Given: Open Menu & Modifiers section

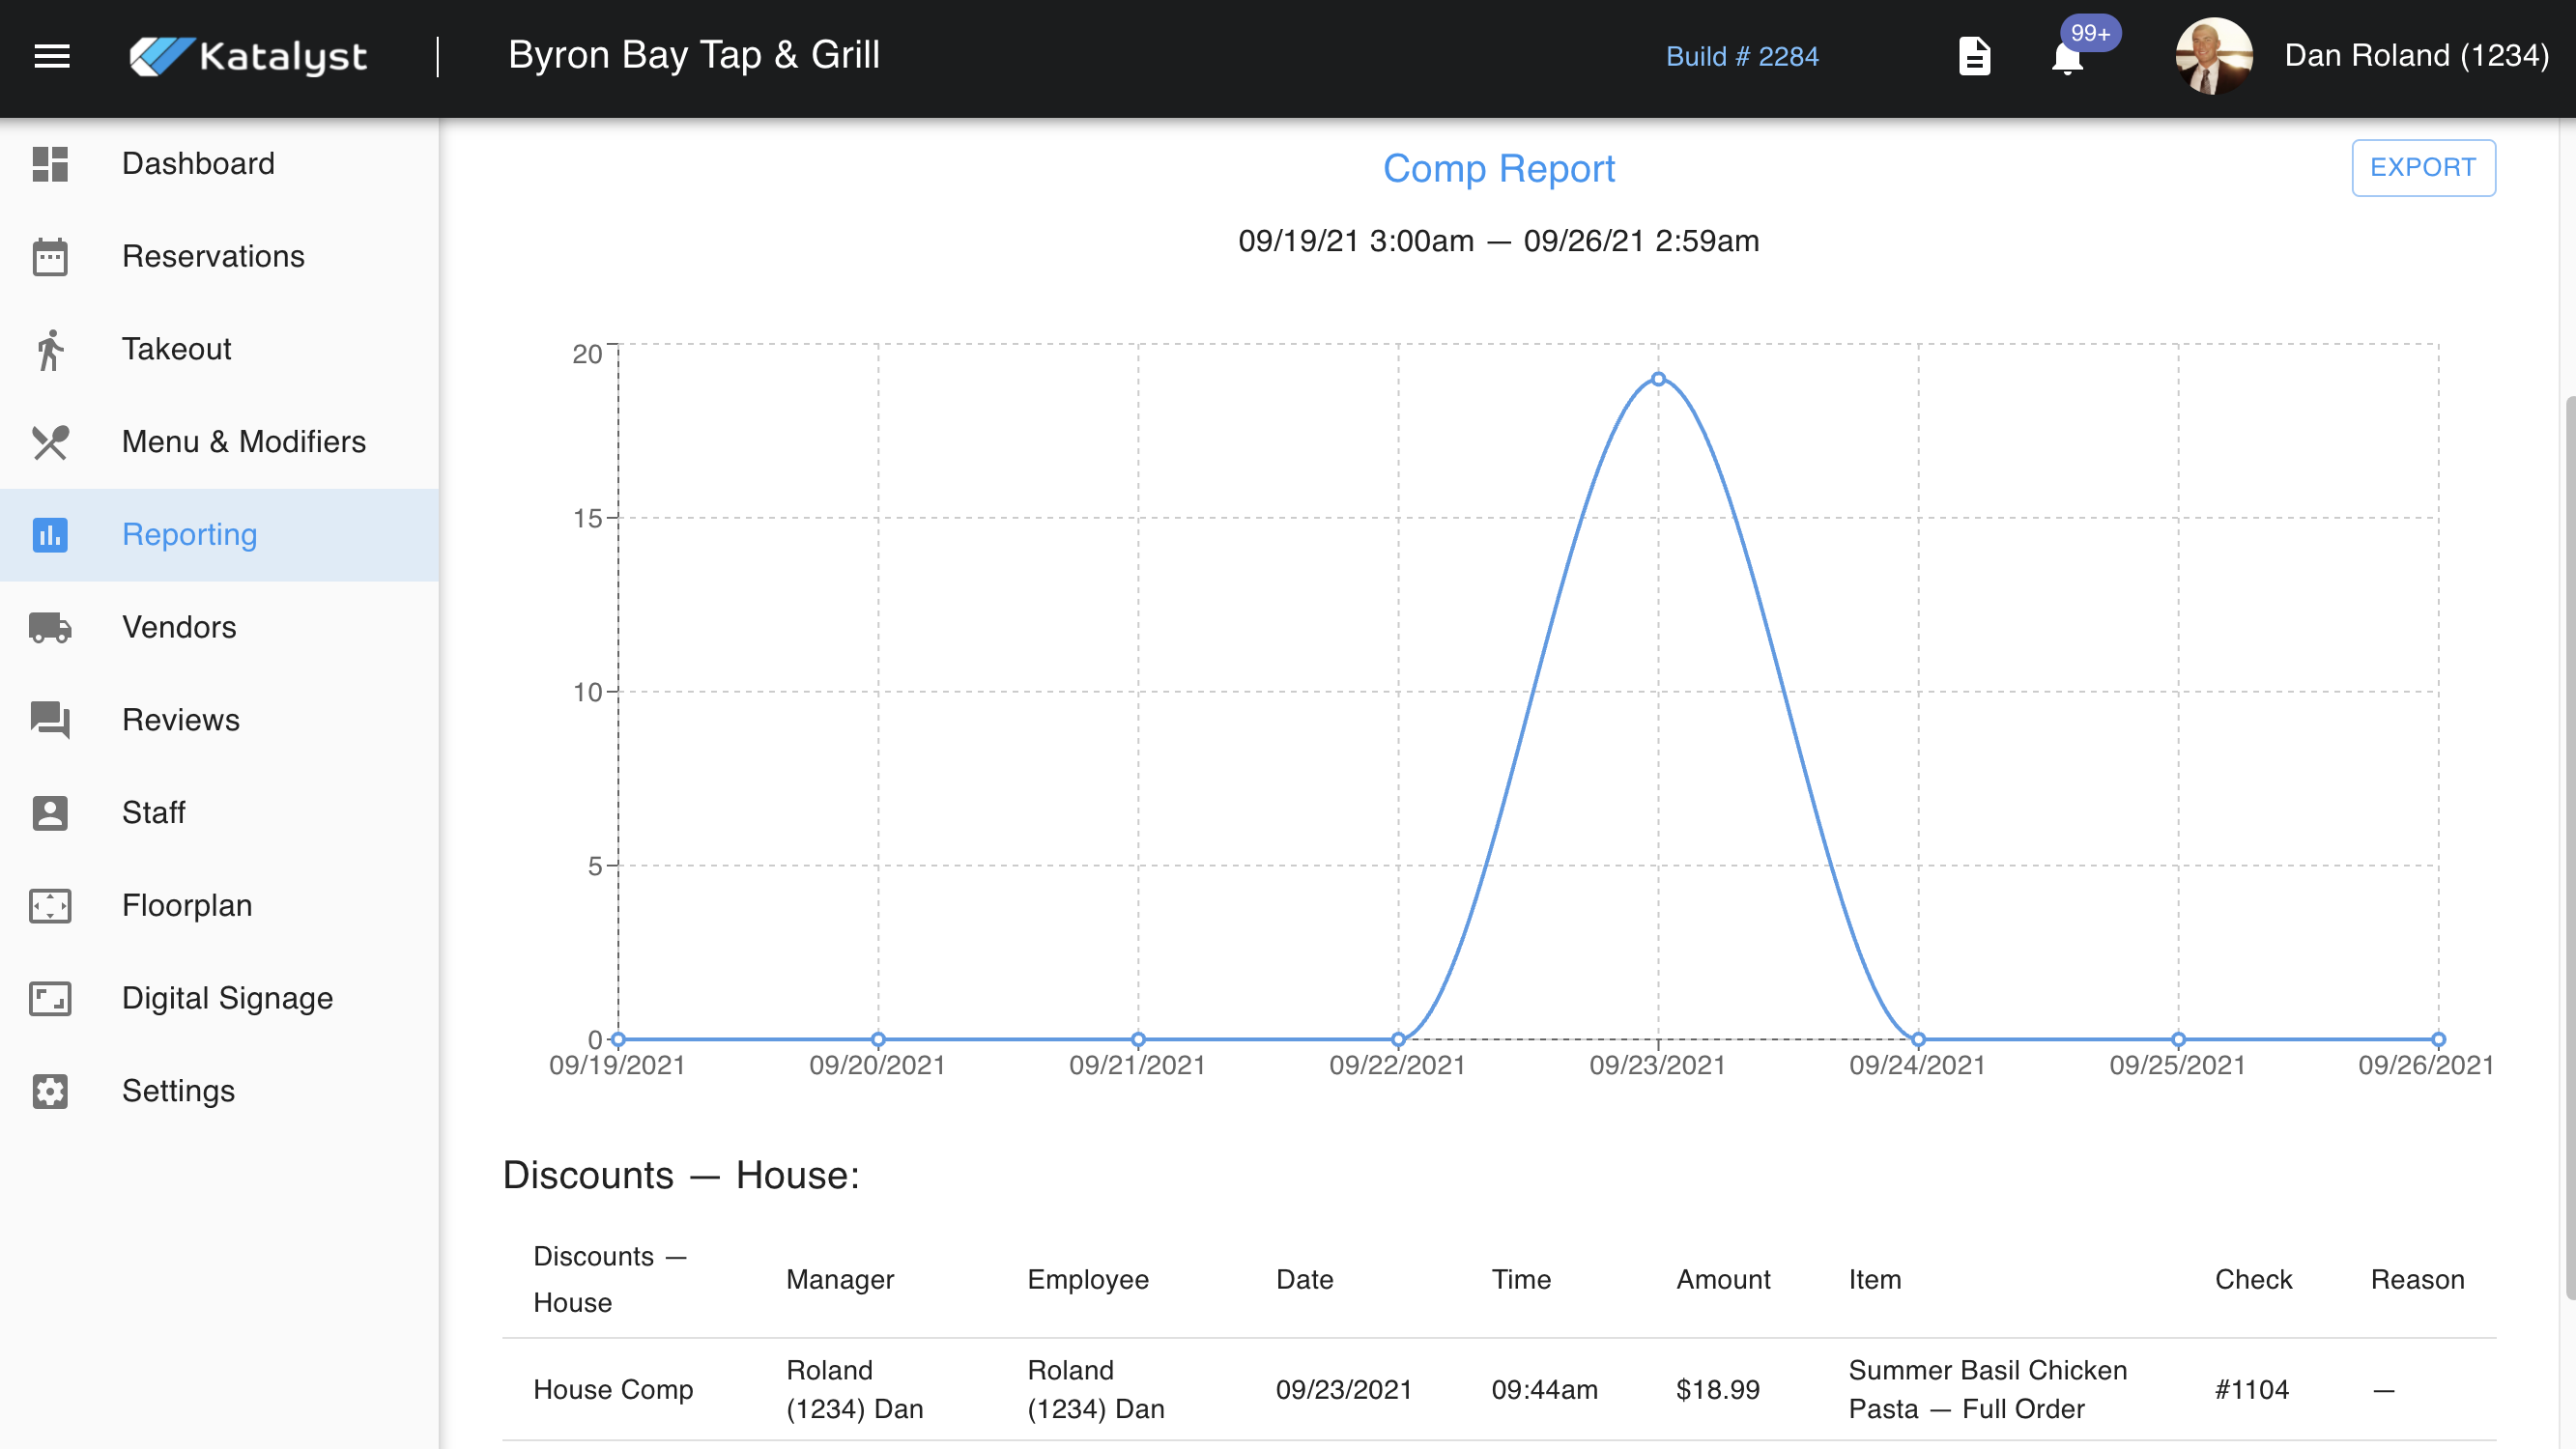Looking at the screenshot, I should point(243,442).
